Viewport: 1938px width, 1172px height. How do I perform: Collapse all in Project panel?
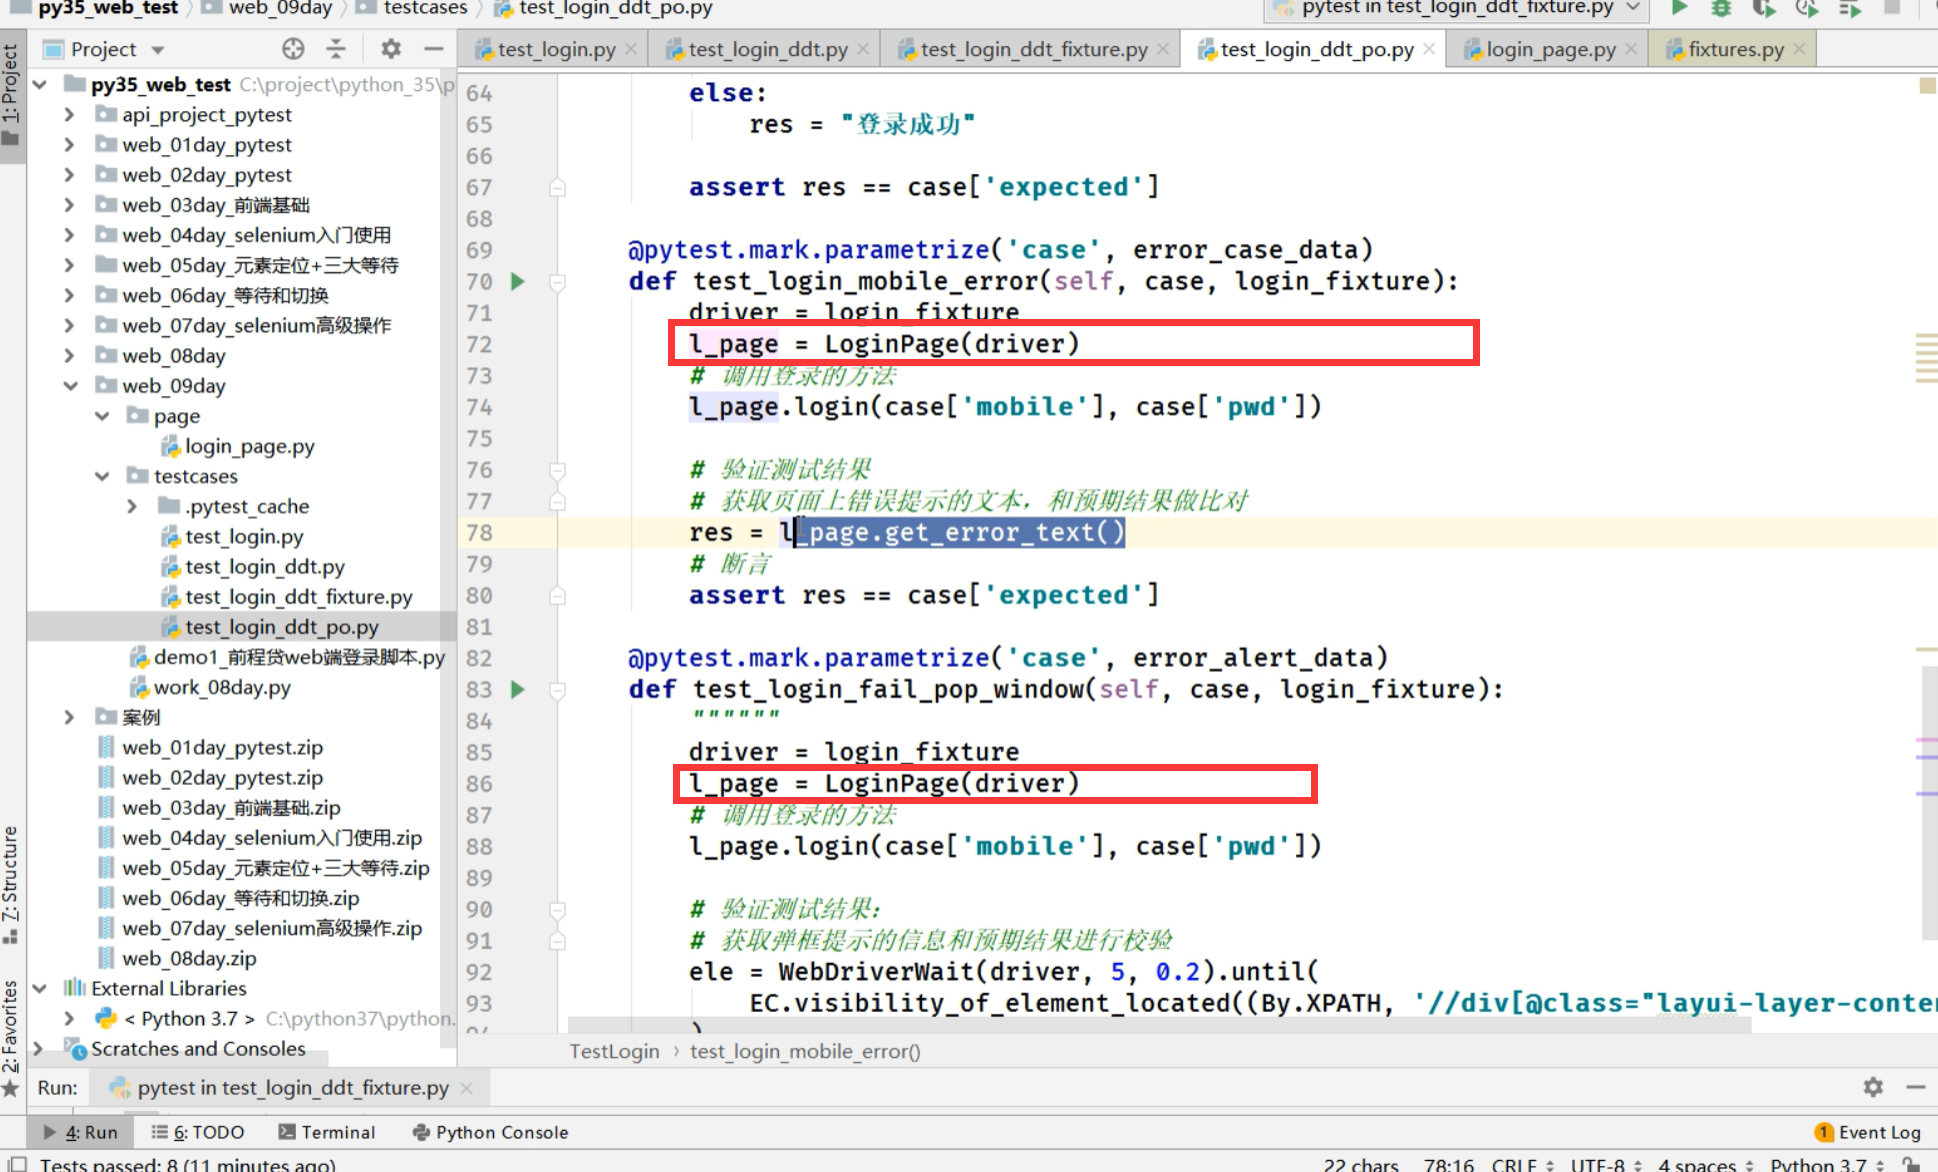336,49
